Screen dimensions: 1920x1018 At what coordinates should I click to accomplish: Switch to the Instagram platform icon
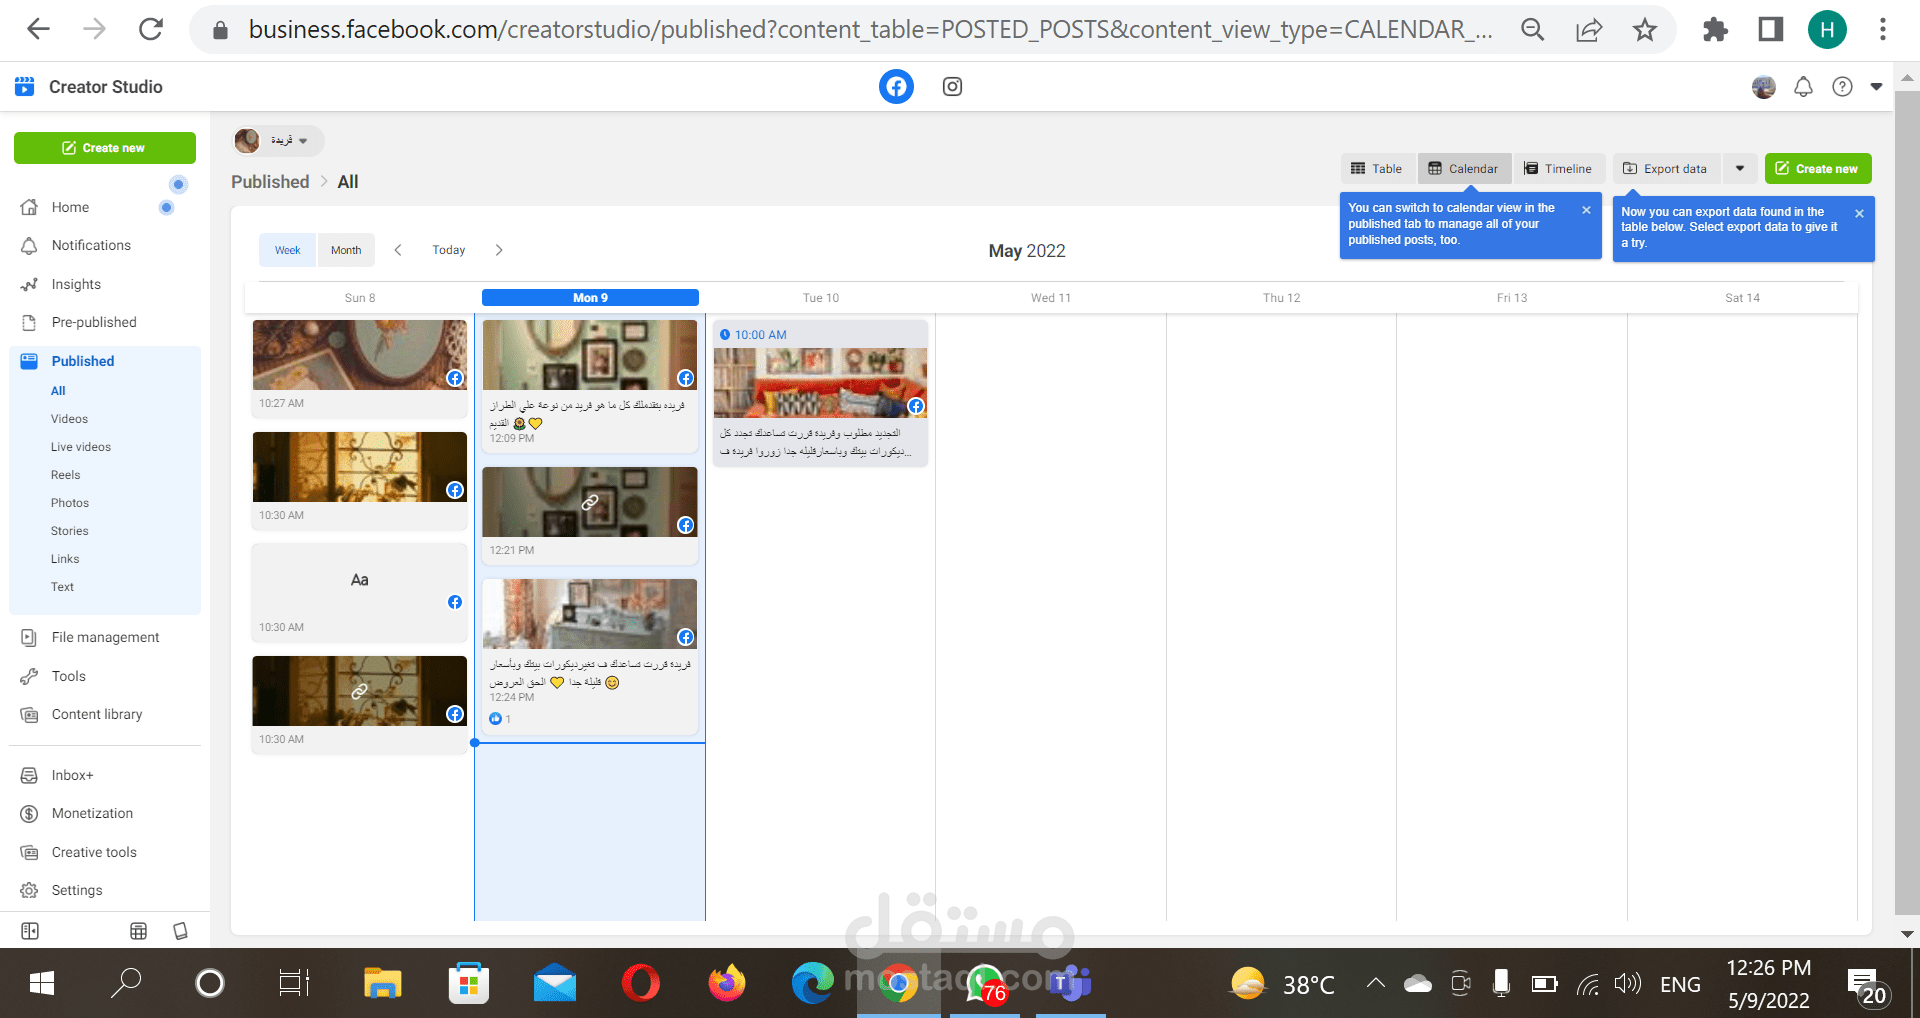point(952,87)
